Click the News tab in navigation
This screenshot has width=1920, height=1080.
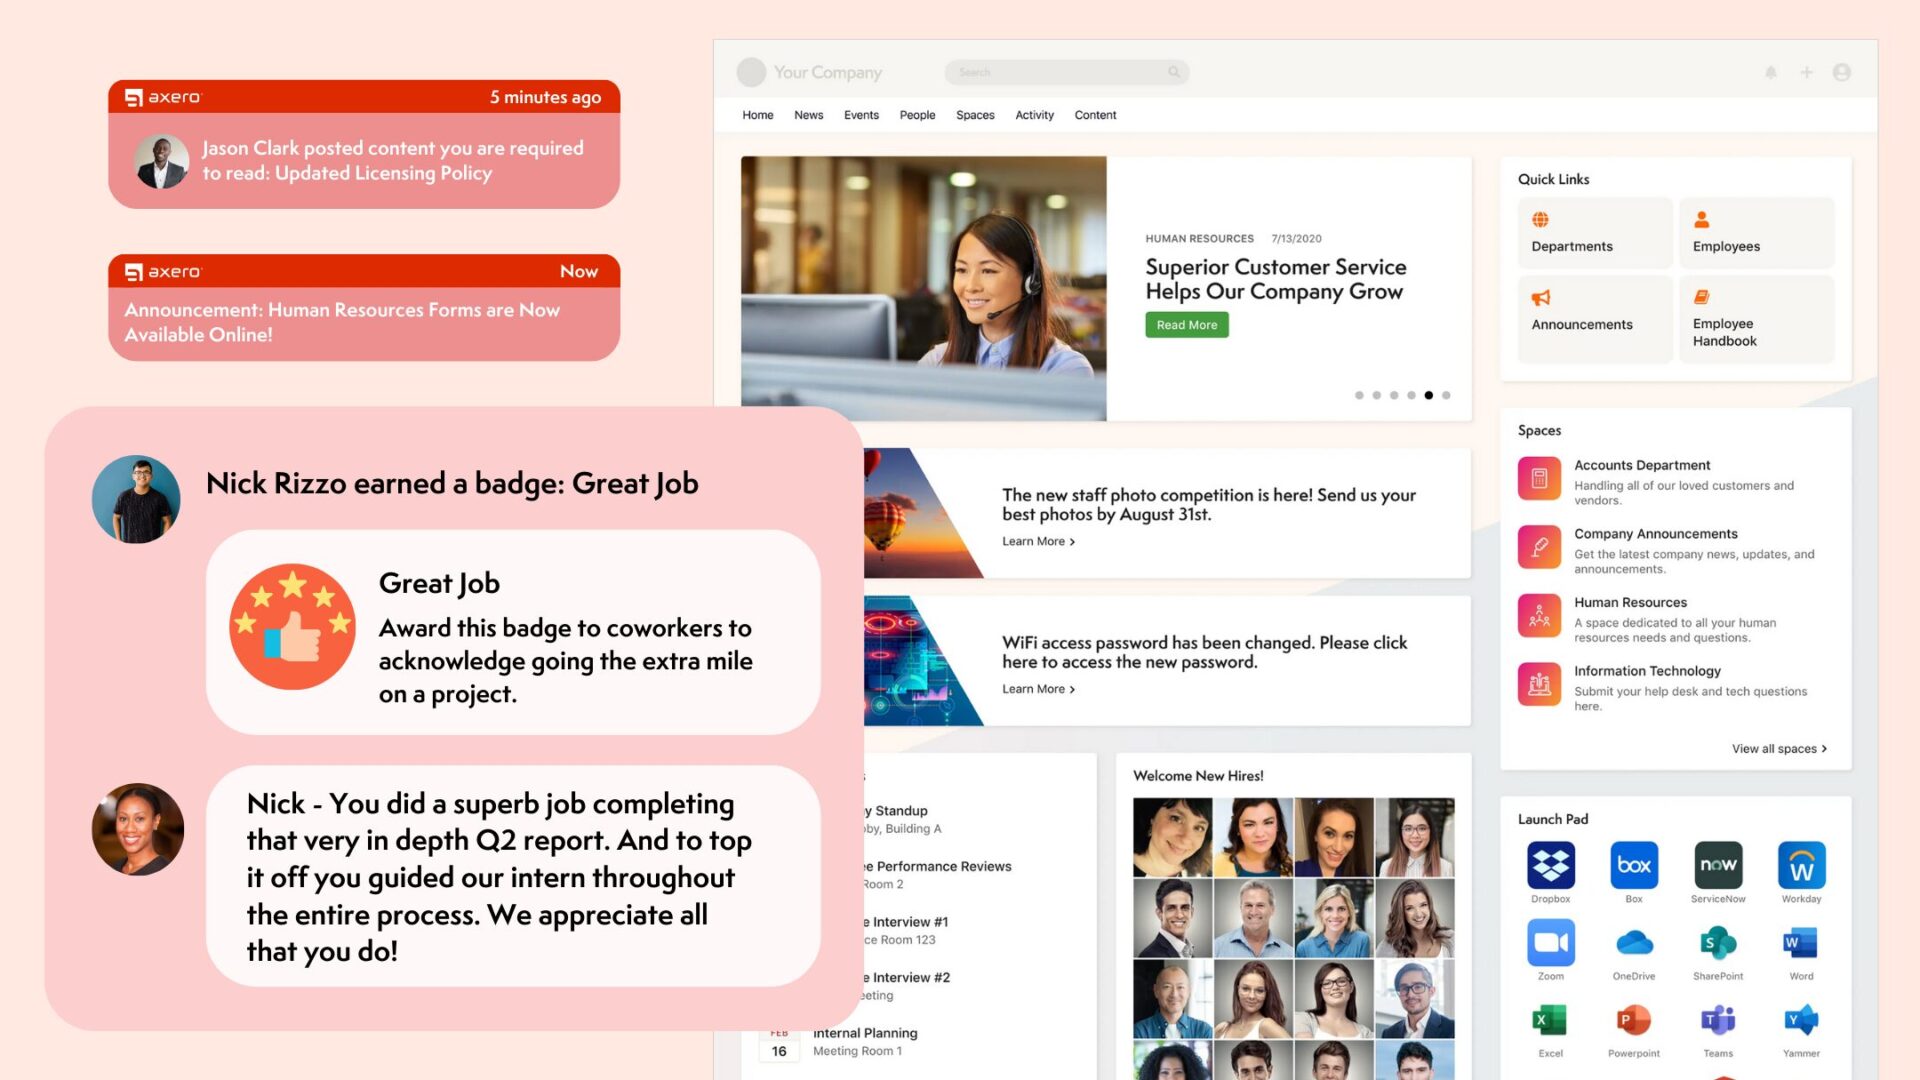[x=807, y=115]
